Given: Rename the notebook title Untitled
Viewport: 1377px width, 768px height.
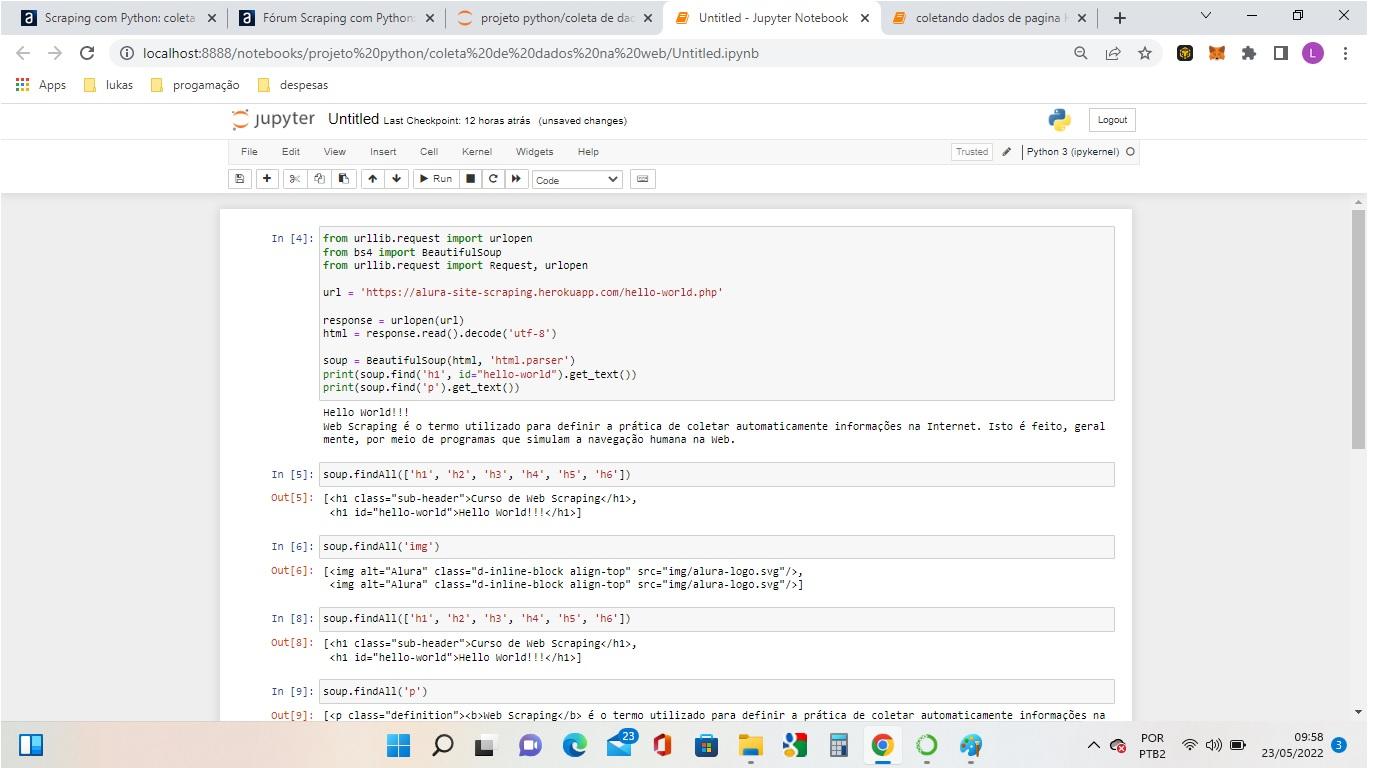Looking at the screenshot, I should tap(353, 119).
